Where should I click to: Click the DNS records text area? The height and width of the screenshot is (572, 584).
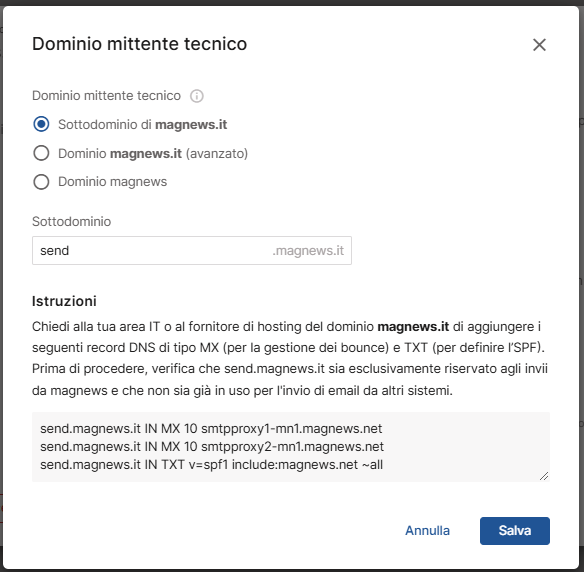tap(291, 447)
